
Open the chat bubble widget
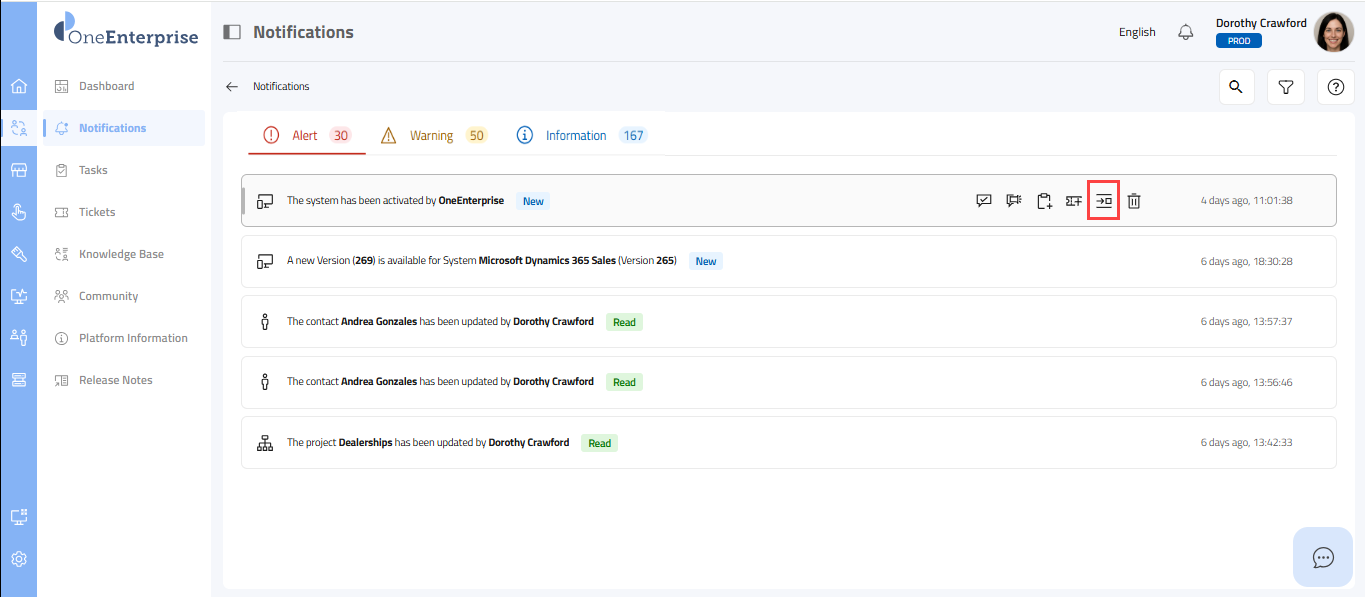[1323, 557]
